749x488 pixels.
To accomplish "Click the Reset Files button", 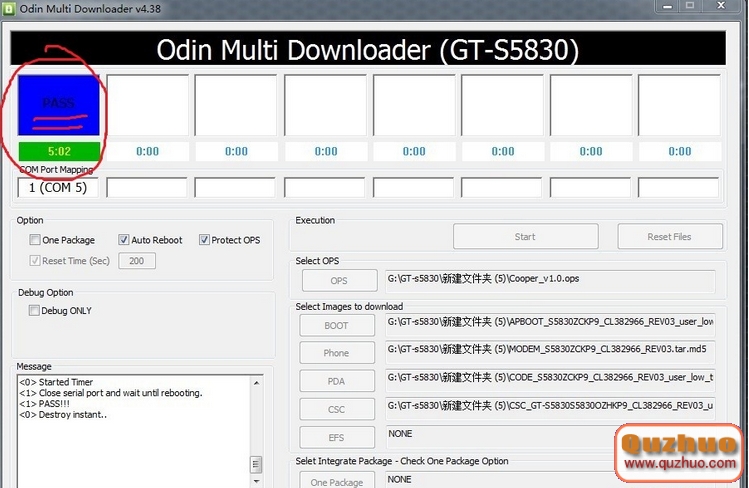I will click(670, 236).
